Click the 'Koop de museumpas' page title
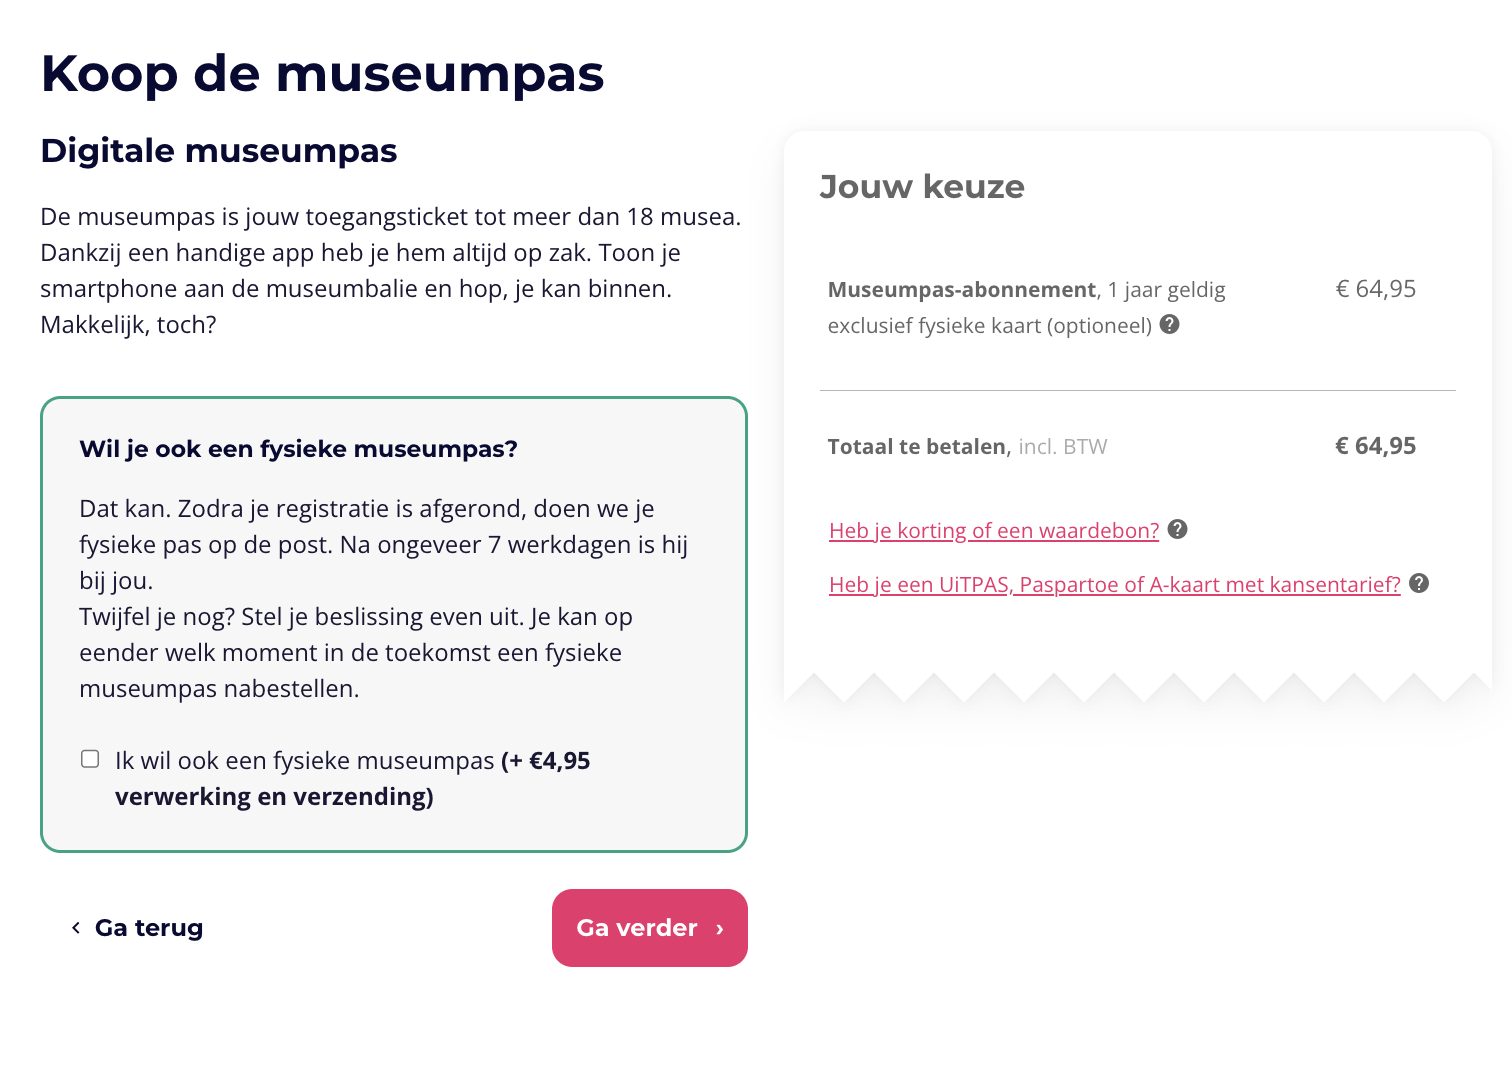This screenshot has width=1512, height=1072. click(322, 74)
